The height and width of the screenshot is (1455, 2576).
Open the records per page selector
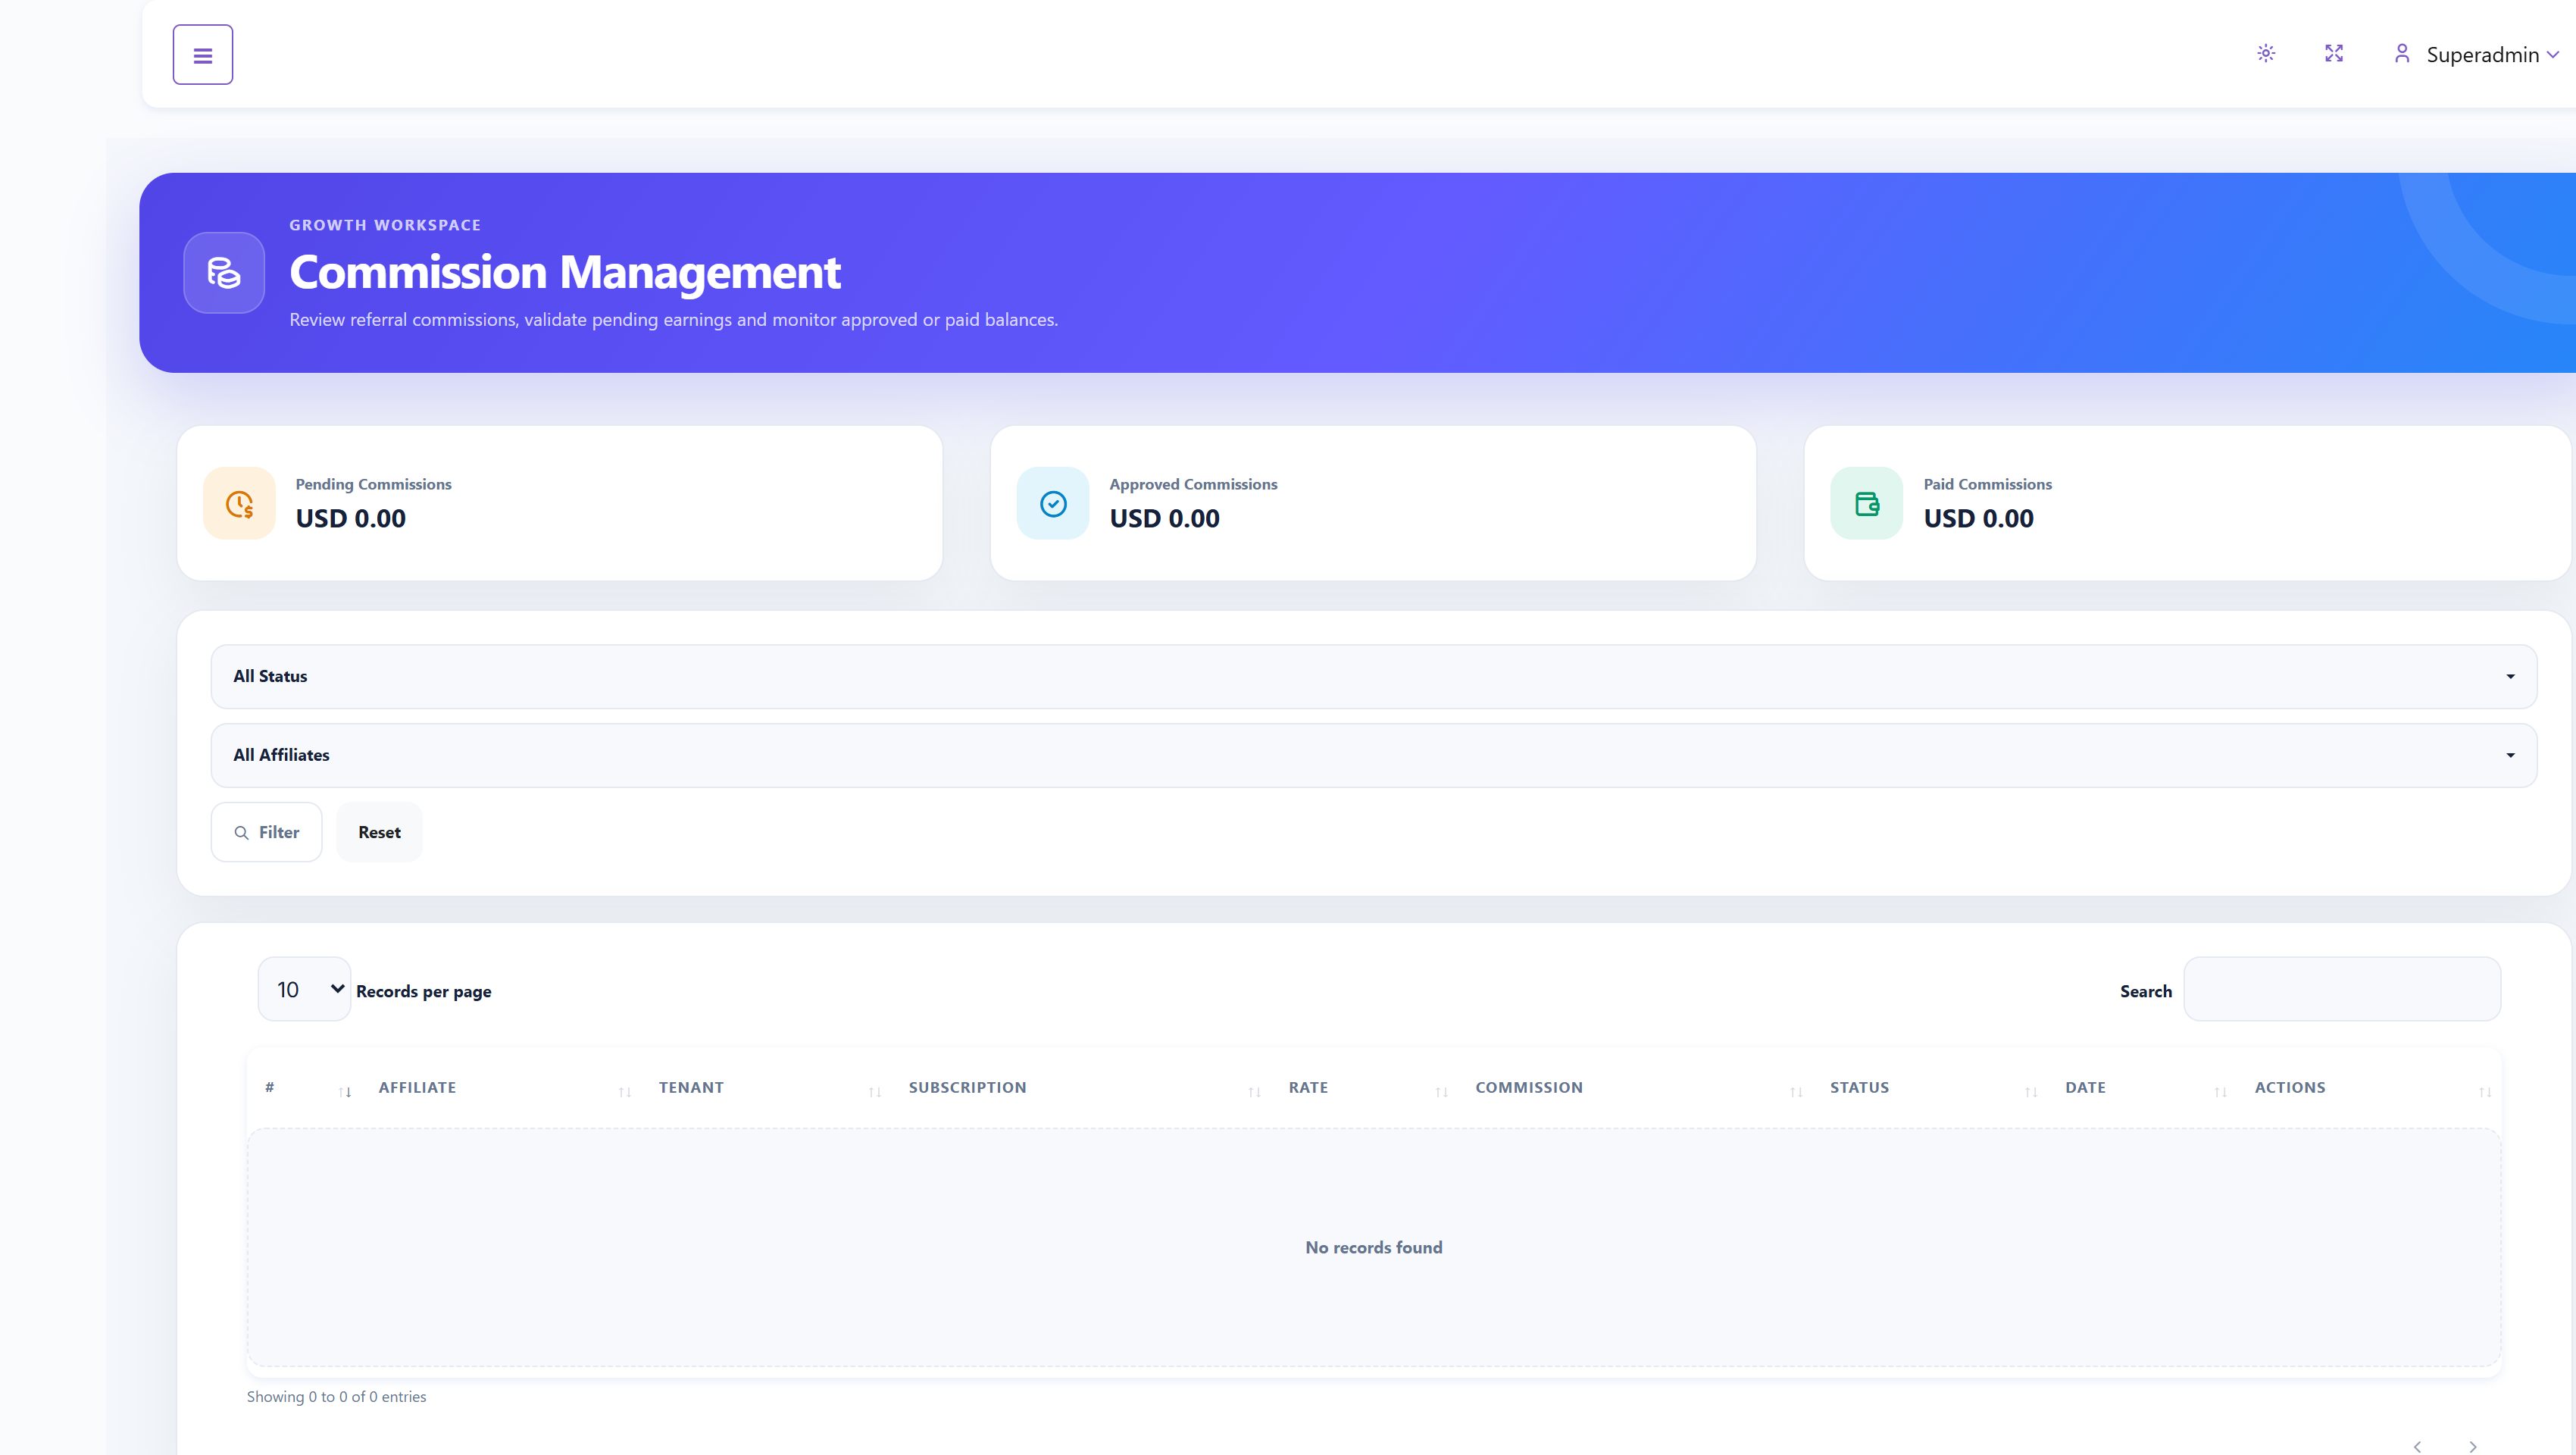304,989
